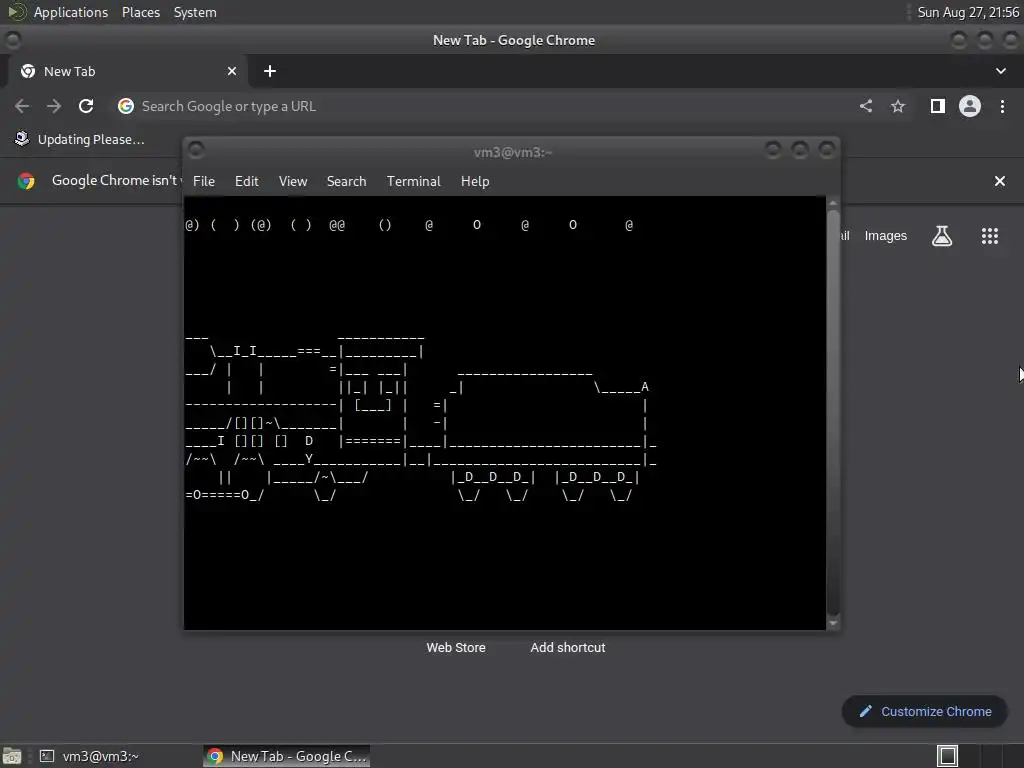
Task: Dismiss the Google Chrome isn't default infobar
Action: [1000, 181]
